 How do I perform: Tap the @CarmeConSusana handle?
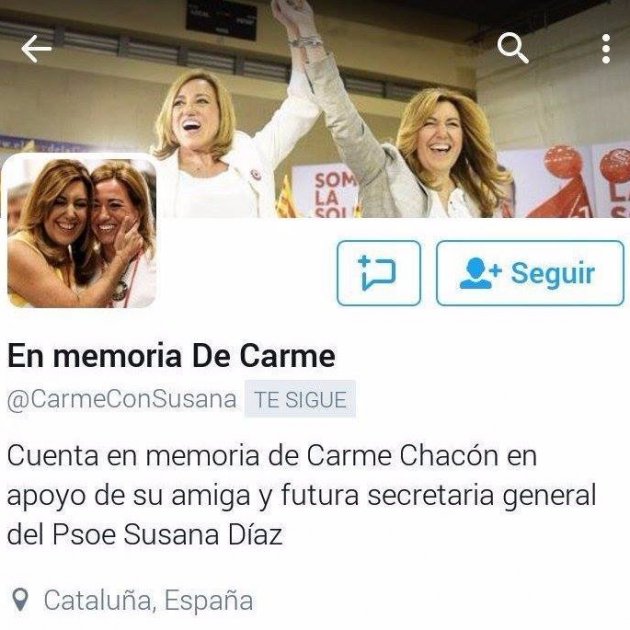point(122,399)
